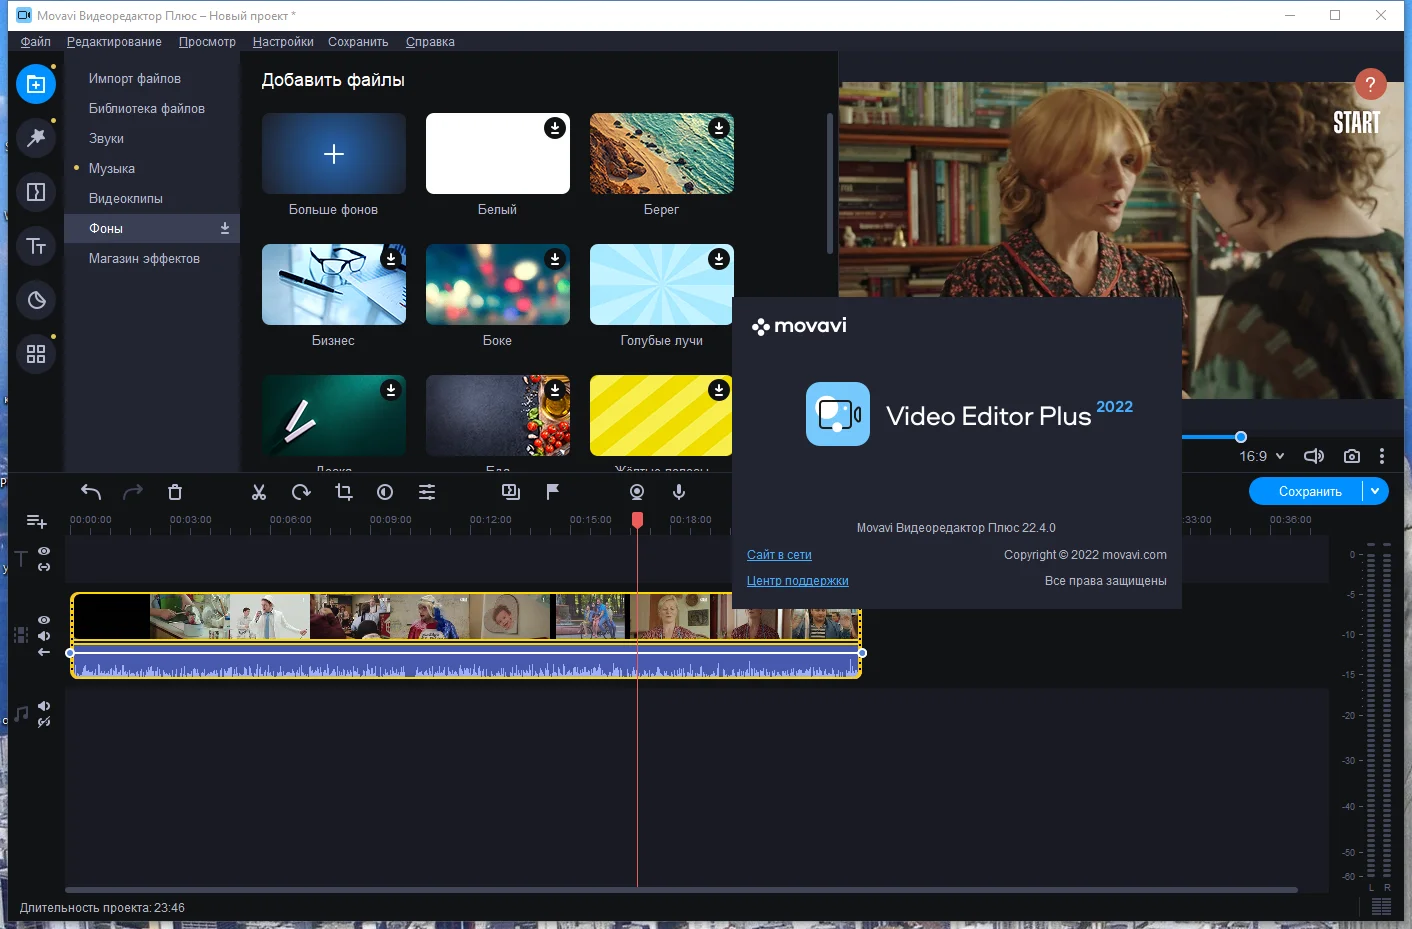This screenshot has width=1412, height=929.
Task: Click the timeline horizontal scrollbar
Action: tap(681, 889)
